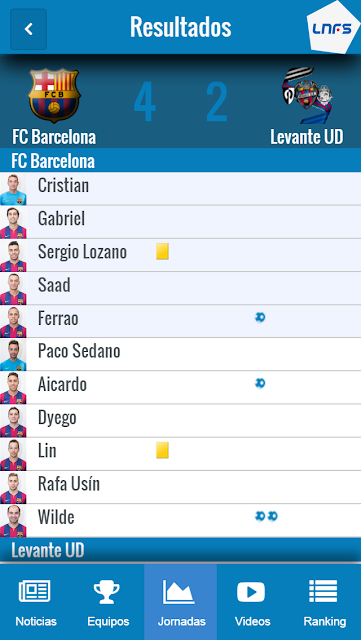Screen dimensions: 361x640
Task: Click Wilde's goal ball icons
Action: pos(266,516)
